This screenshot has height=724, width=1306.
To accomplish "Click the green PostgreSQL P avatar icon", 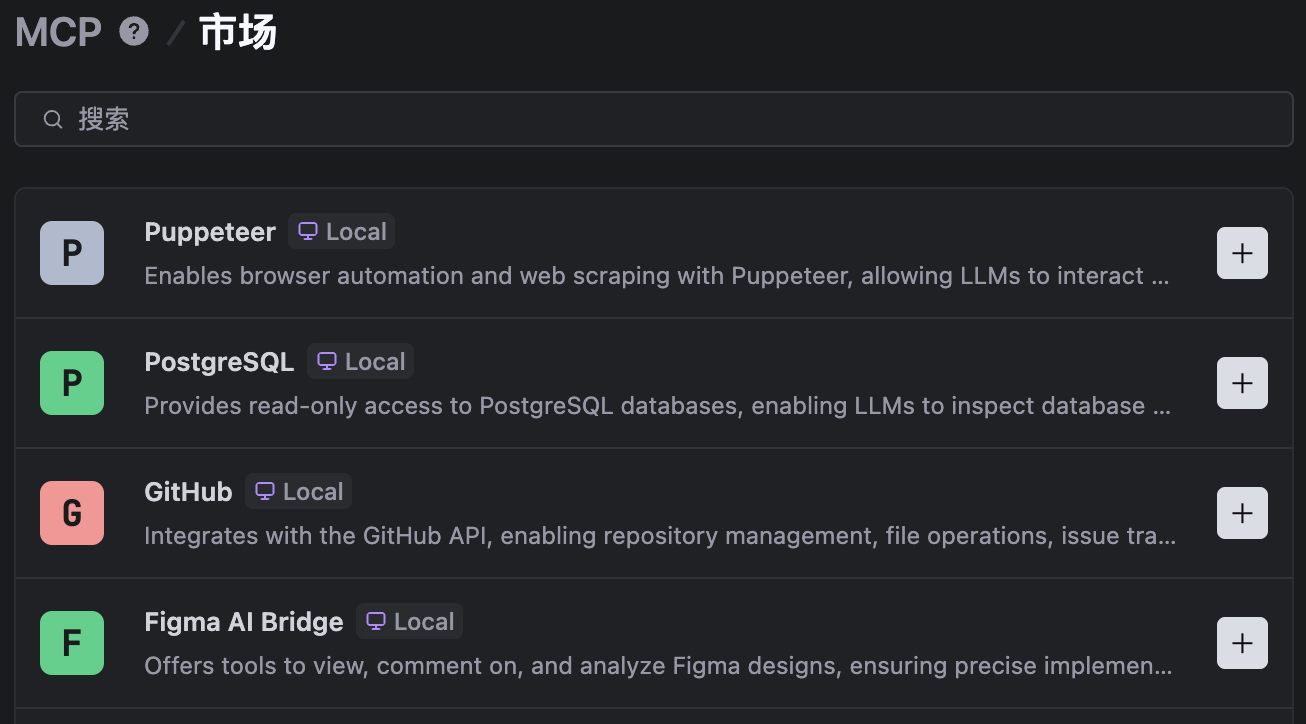I will pos(72,383).
